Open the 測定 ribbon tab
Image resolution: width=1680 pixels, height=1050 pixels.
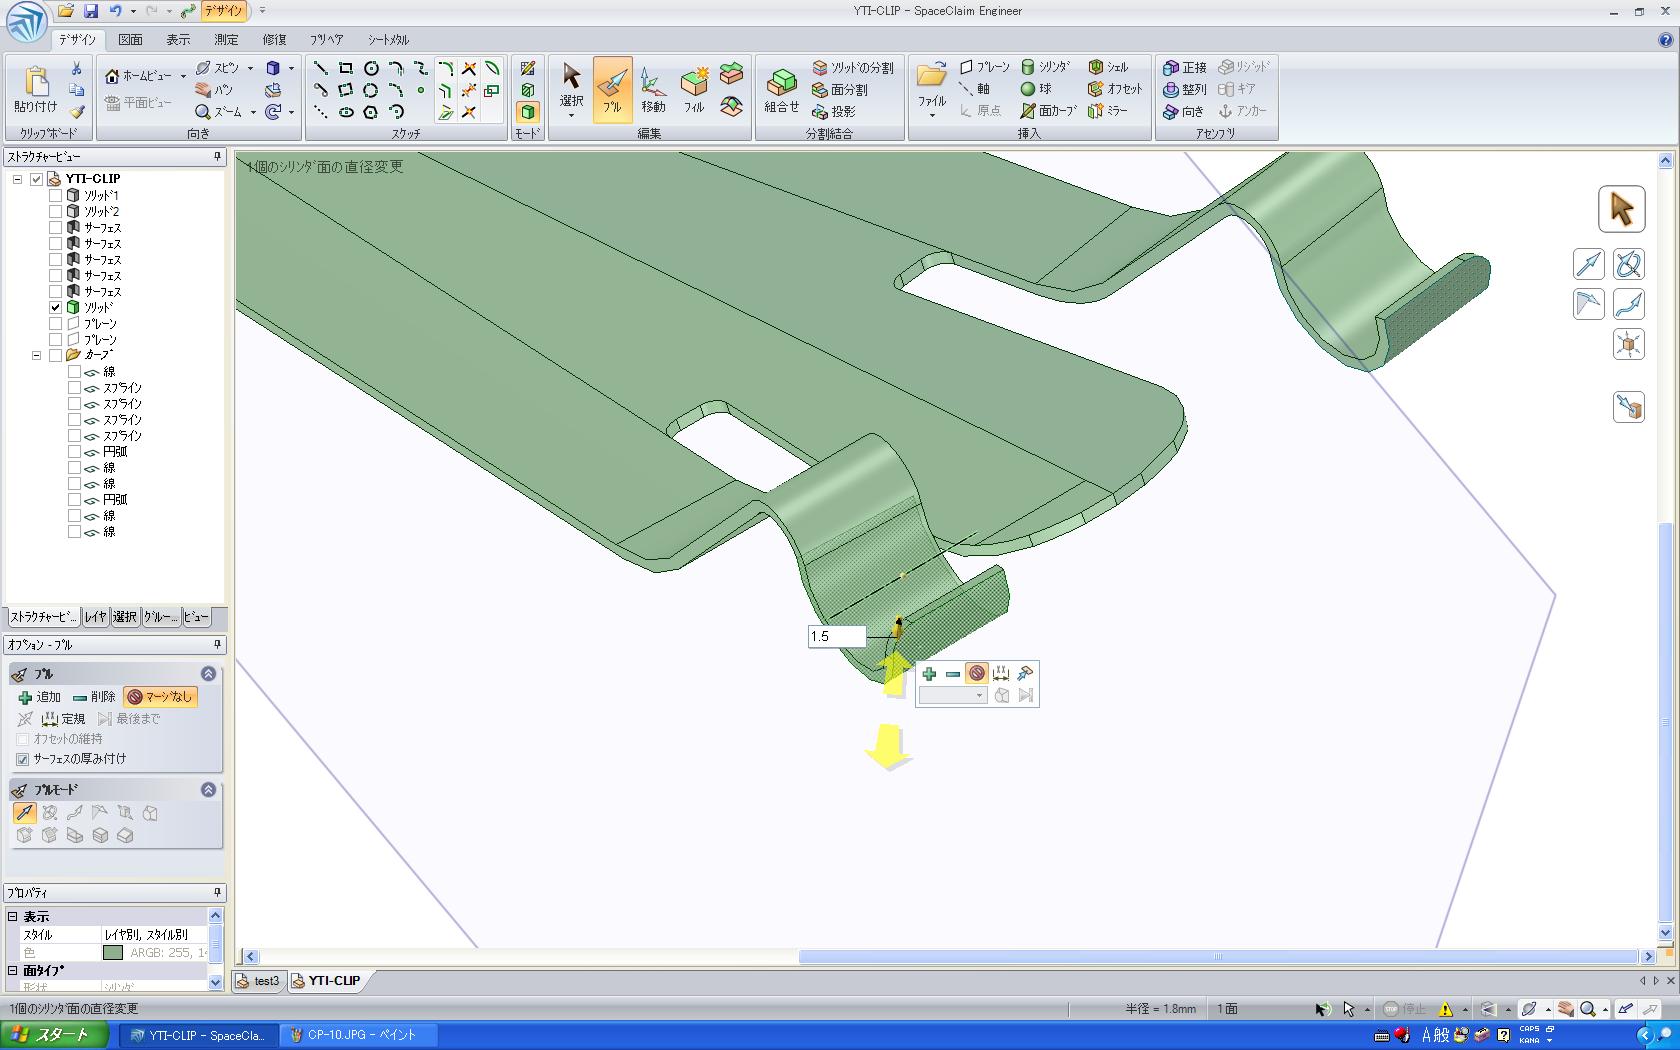(x=226, y=40)
